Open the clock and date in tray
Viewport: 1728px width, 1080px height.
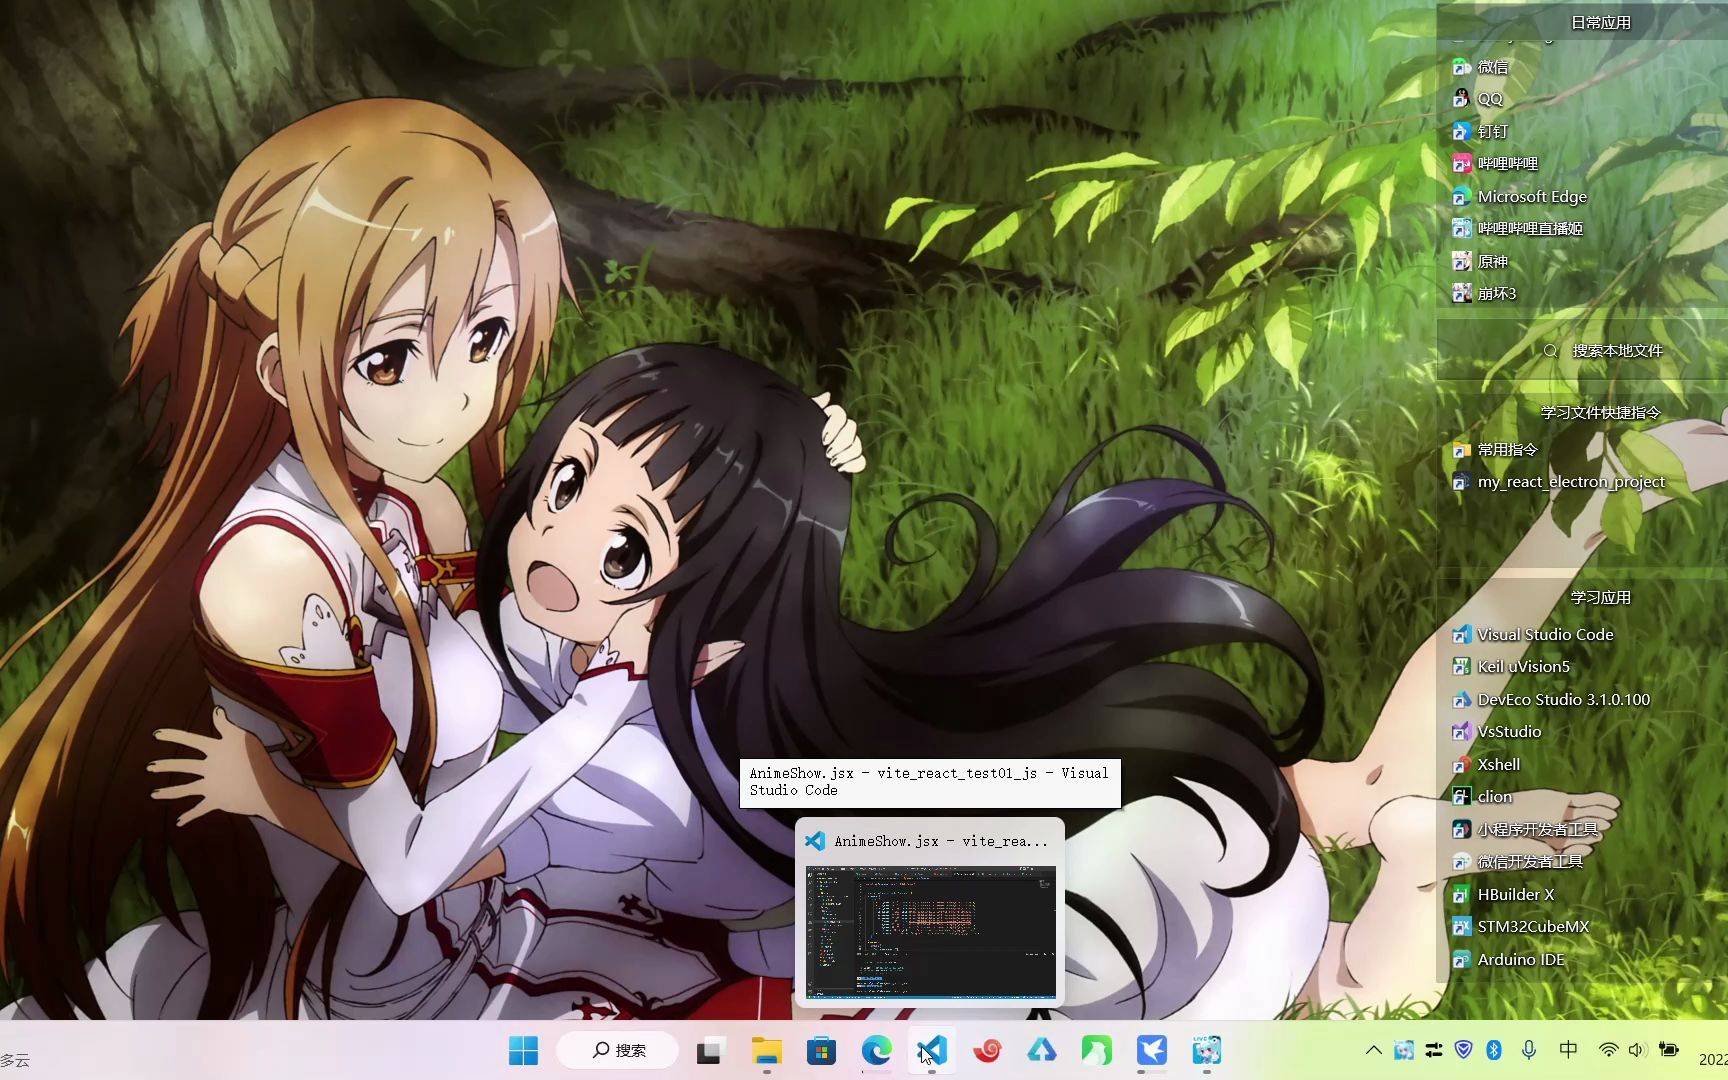click(x=1712, y=1059)
